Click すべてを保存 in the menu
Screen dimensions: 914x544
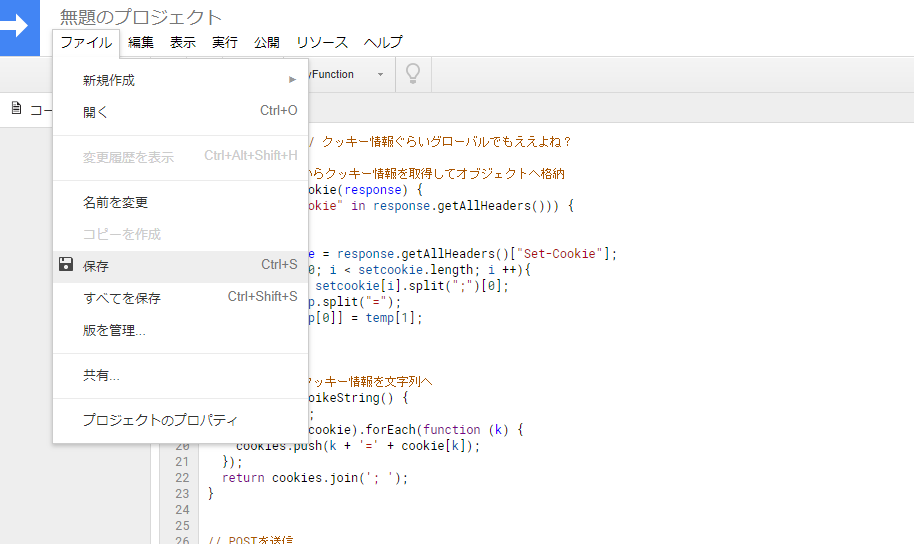click(121, 298)
